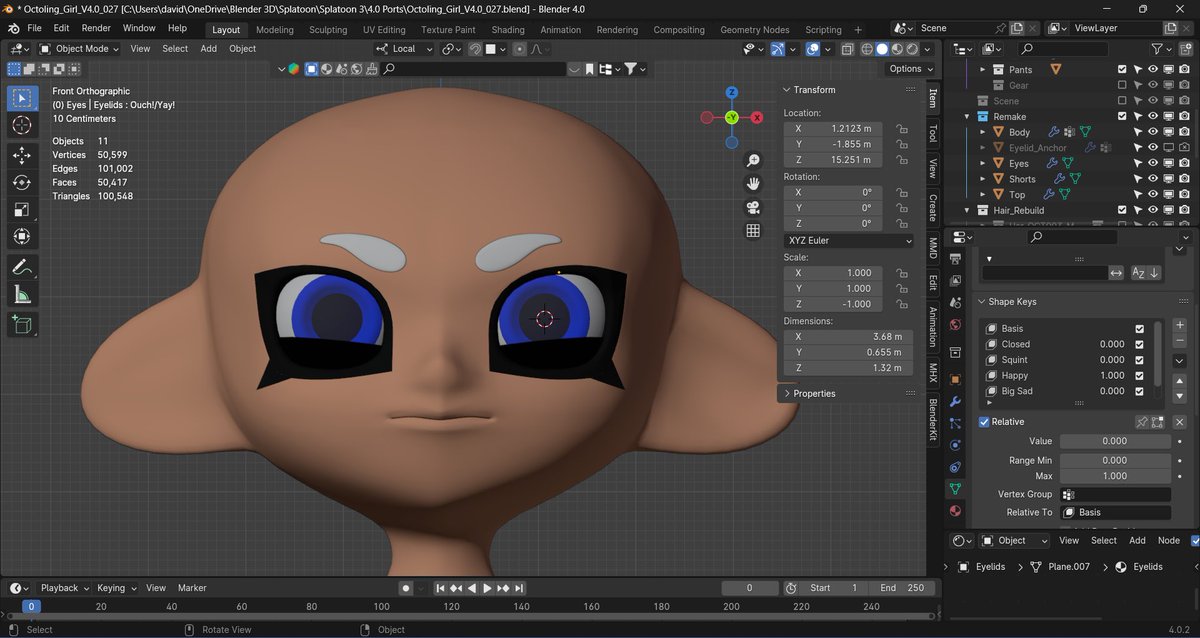Image resolution: width=1200 pixels, height=638 pixels.
Task: Toggle camera view with the camera gizmo
Action: tap(753, 208)
